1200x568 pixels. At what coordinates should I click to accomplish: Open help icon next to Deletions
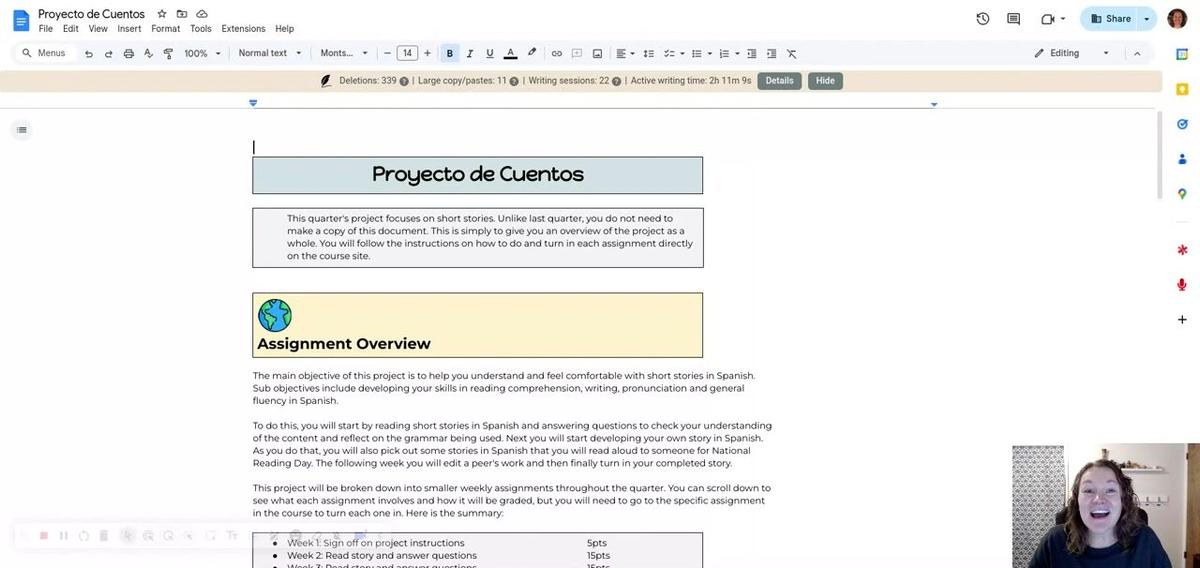coord(404,81)
